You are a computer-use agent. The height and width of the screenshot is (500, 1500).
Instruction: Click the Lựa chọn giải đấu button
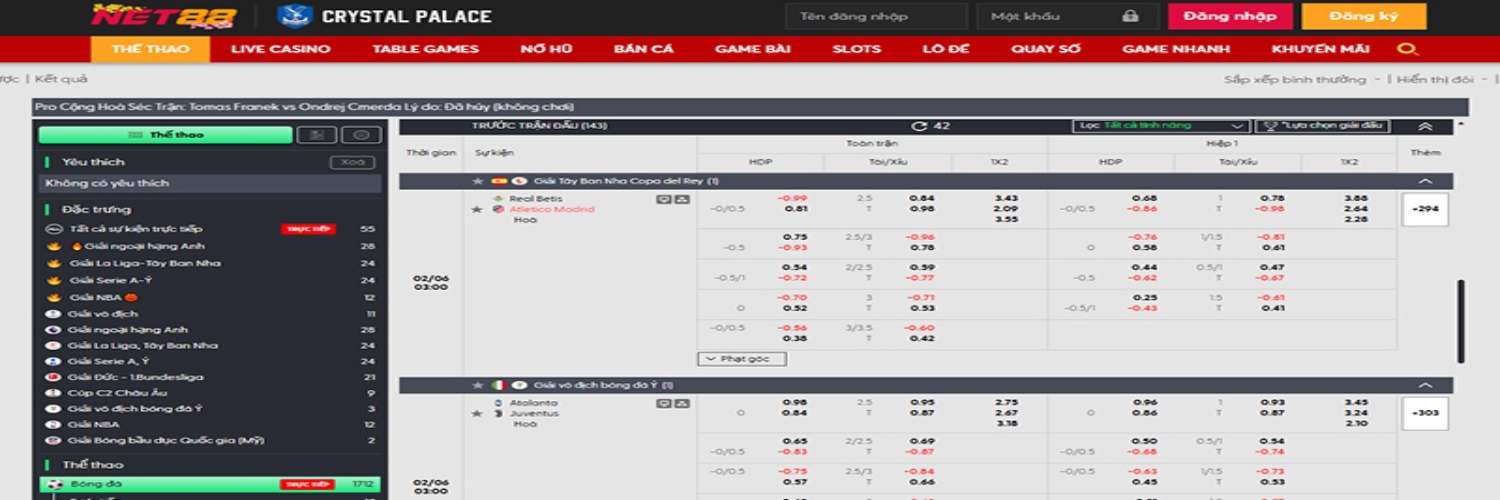click(x=1321, y=126)
